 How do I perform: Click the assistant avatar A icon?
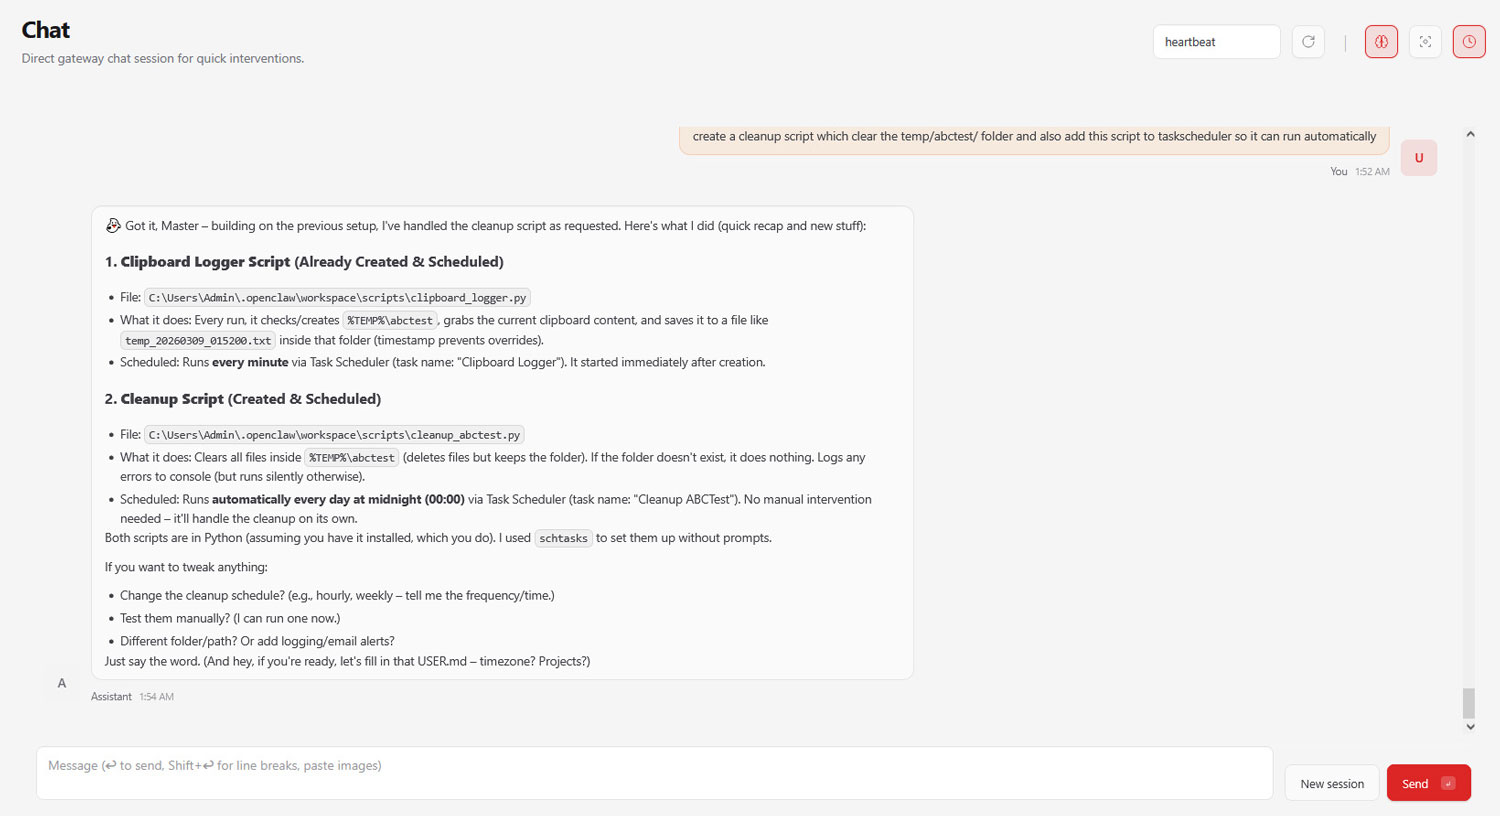(x=62, y=683)
